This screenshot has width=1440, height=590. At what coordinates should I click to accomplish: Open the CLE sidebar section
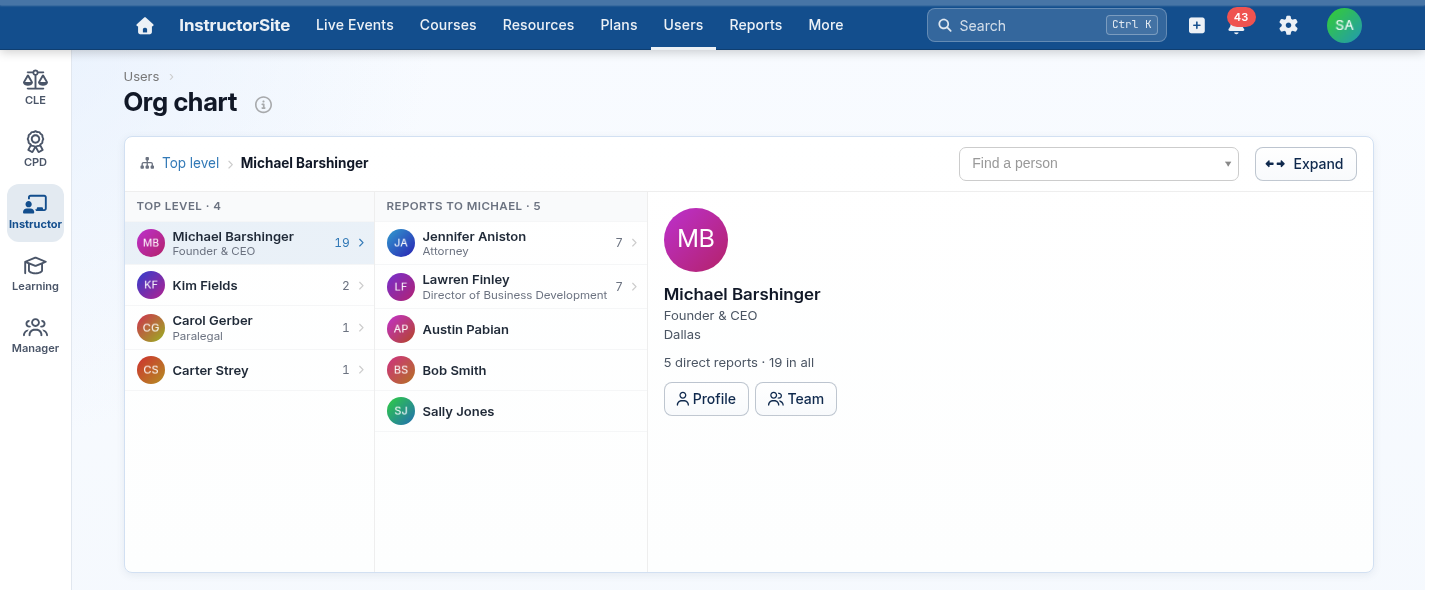pyautogui.click(x=35, y=87)
